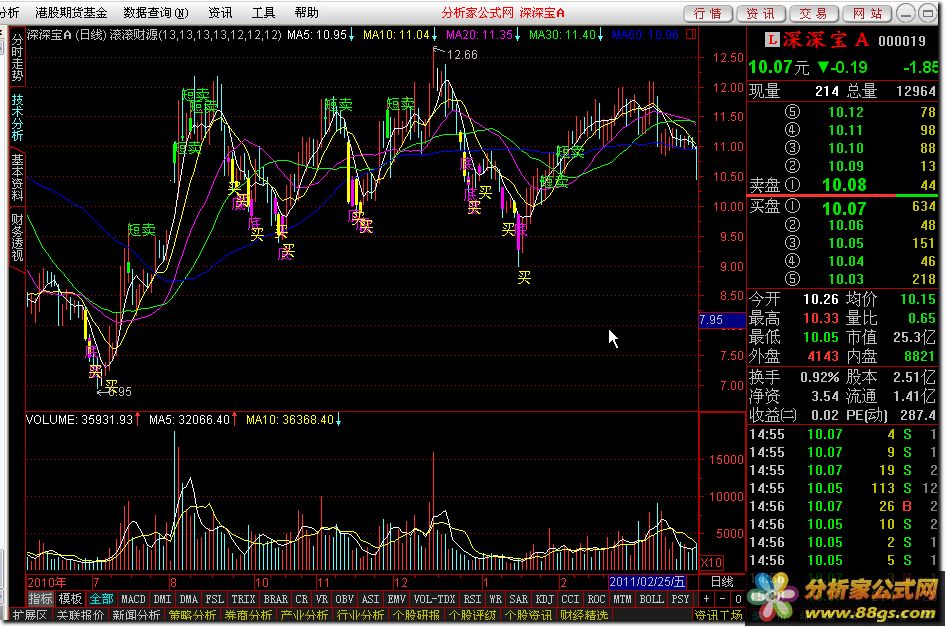Select the EMV indicator
The width and height of the screenshot is (947, 628).
[396, 599]
